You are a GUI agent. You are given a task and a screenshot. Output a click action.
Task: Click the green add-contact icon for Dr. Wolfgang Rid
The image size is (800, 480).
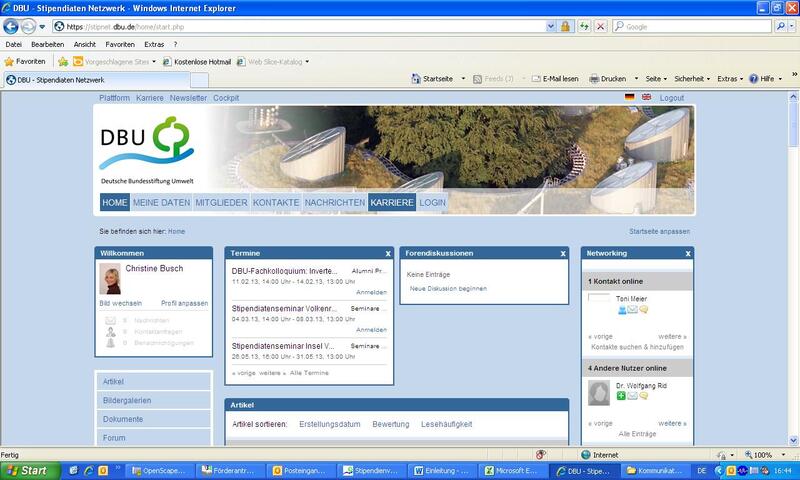(621, 396)
